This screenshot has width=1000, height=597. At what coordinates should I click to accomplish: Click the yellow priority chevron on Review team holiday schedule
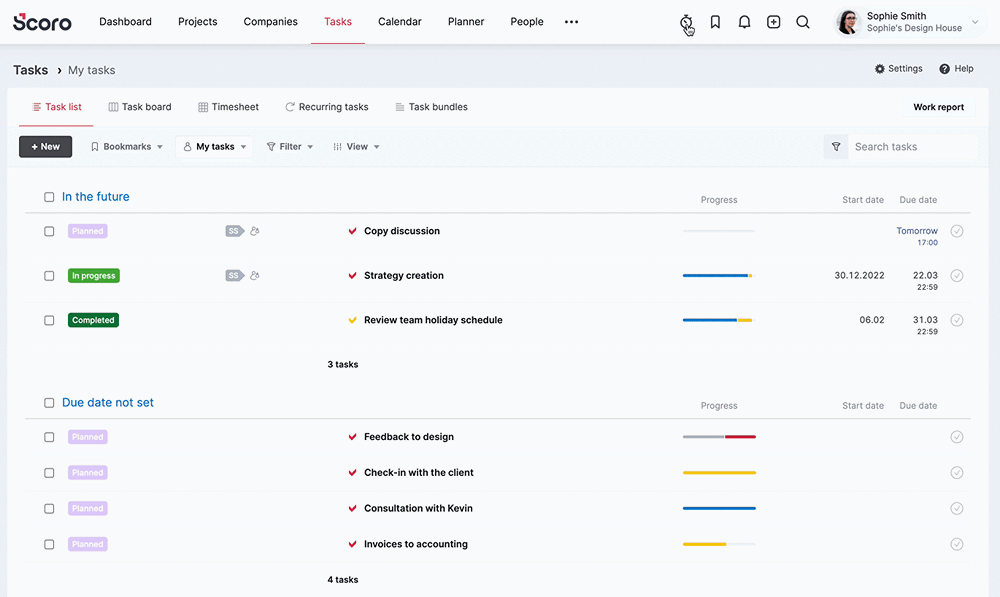coord(352,320)
